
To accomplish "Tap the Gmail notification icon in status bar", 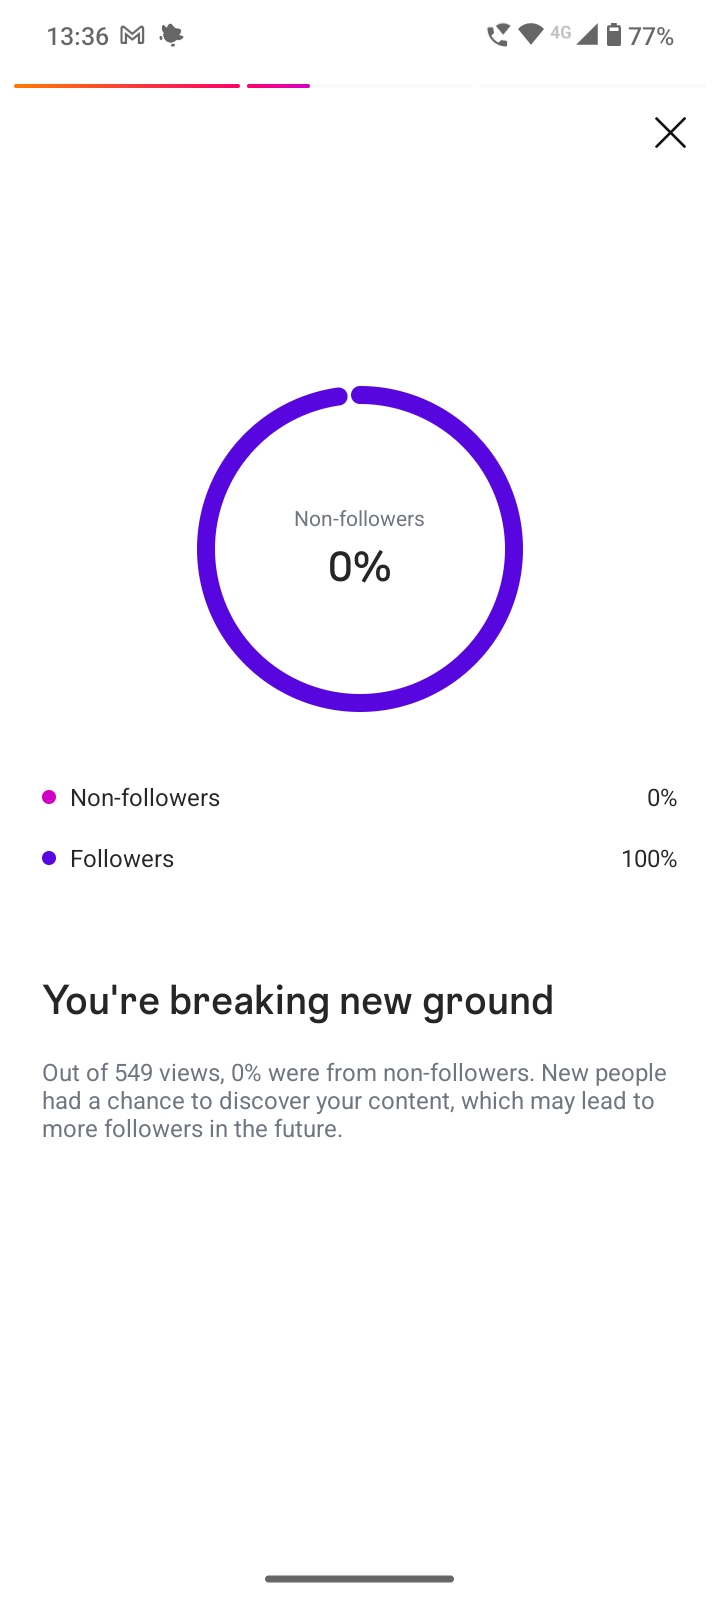I will [x=132, y=36].
